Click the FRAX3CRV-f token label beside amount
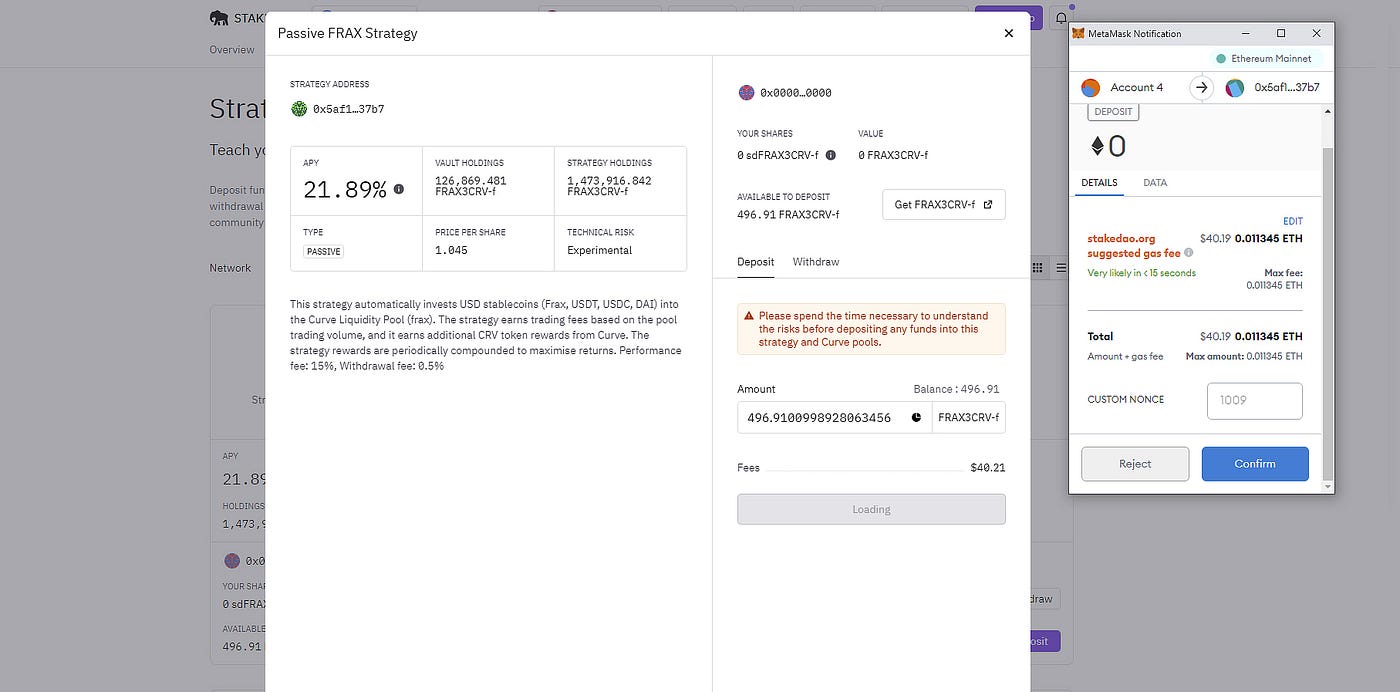This screenshot has width=1400, height=692. pyautogui.click(x=969, y=418)
